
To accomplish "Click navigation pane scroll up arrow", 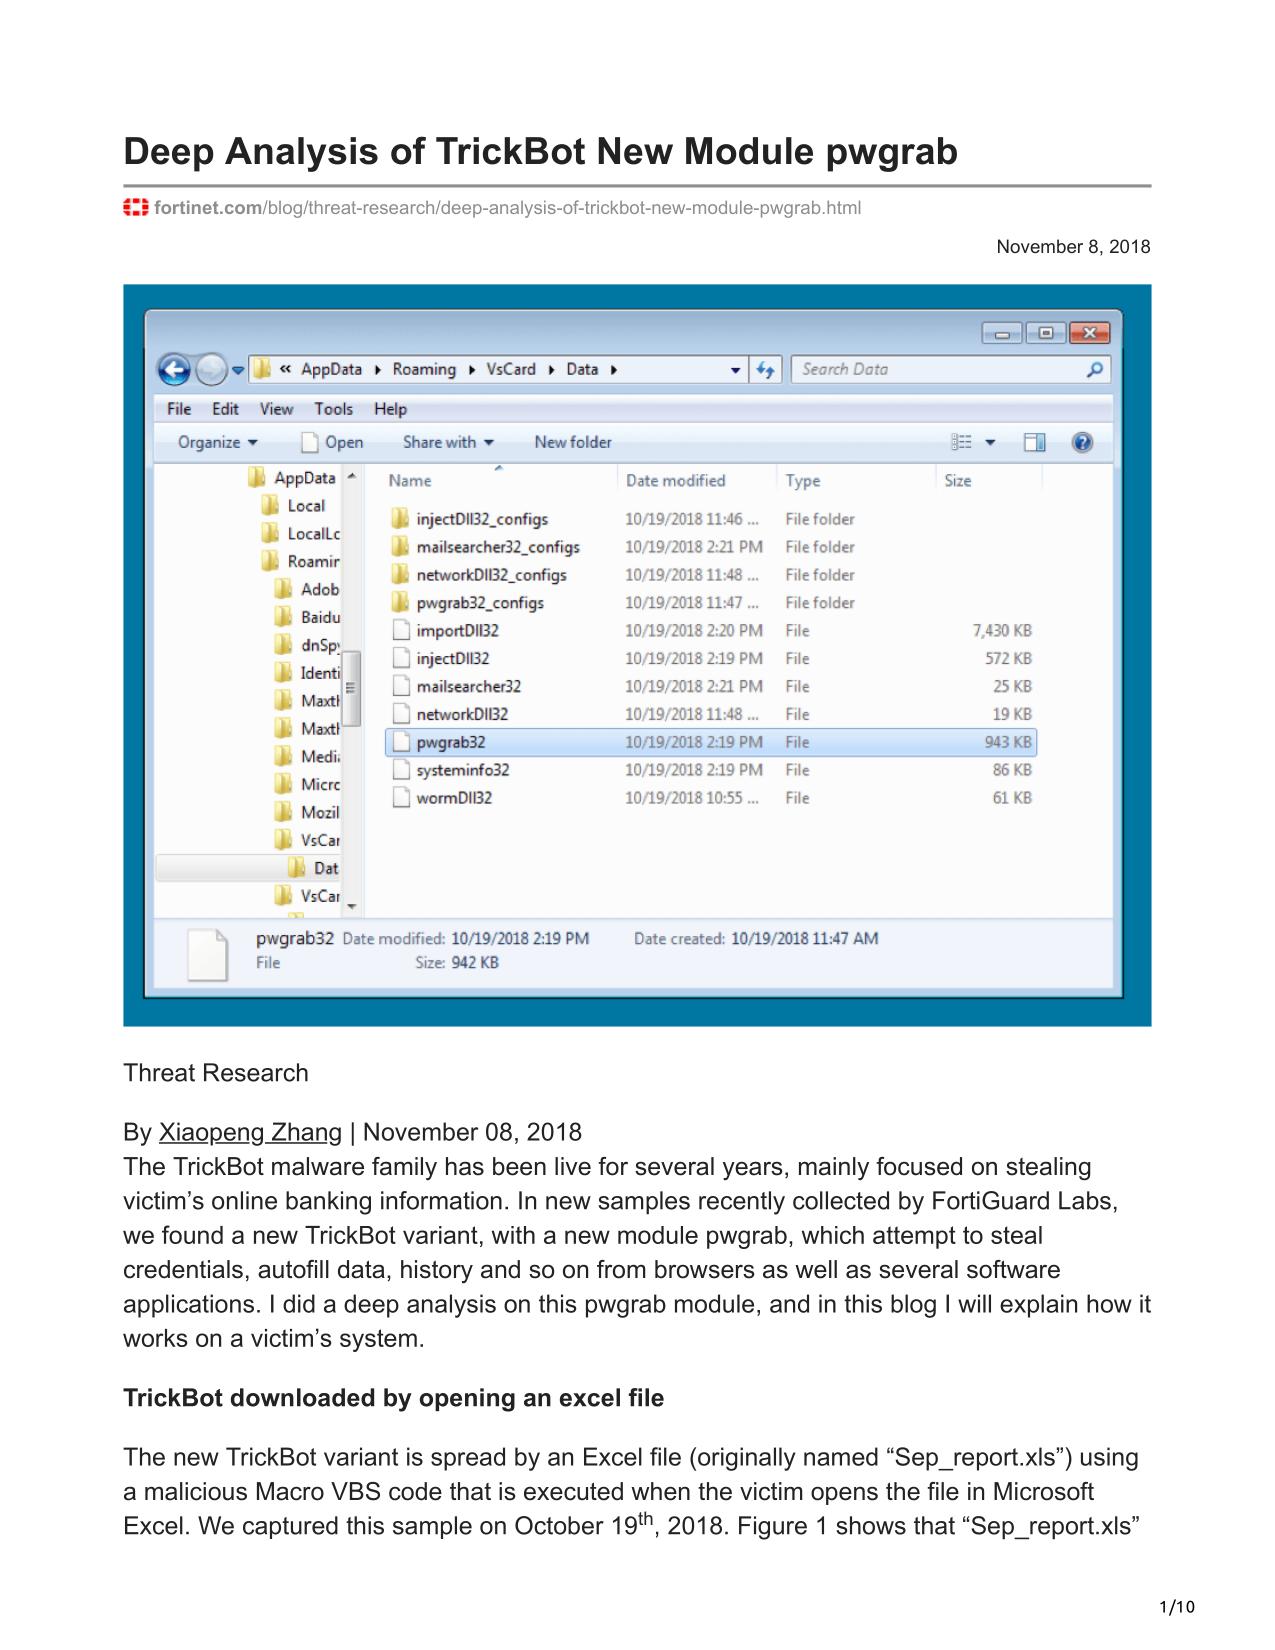I will coord(351,477).
